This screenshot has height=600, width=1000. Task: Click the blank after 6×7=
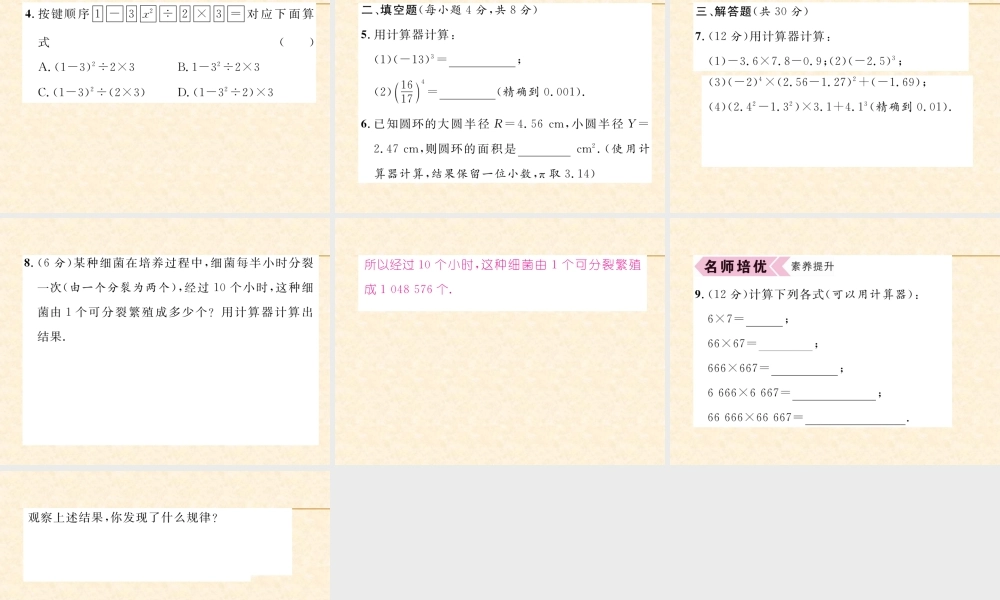764,321
